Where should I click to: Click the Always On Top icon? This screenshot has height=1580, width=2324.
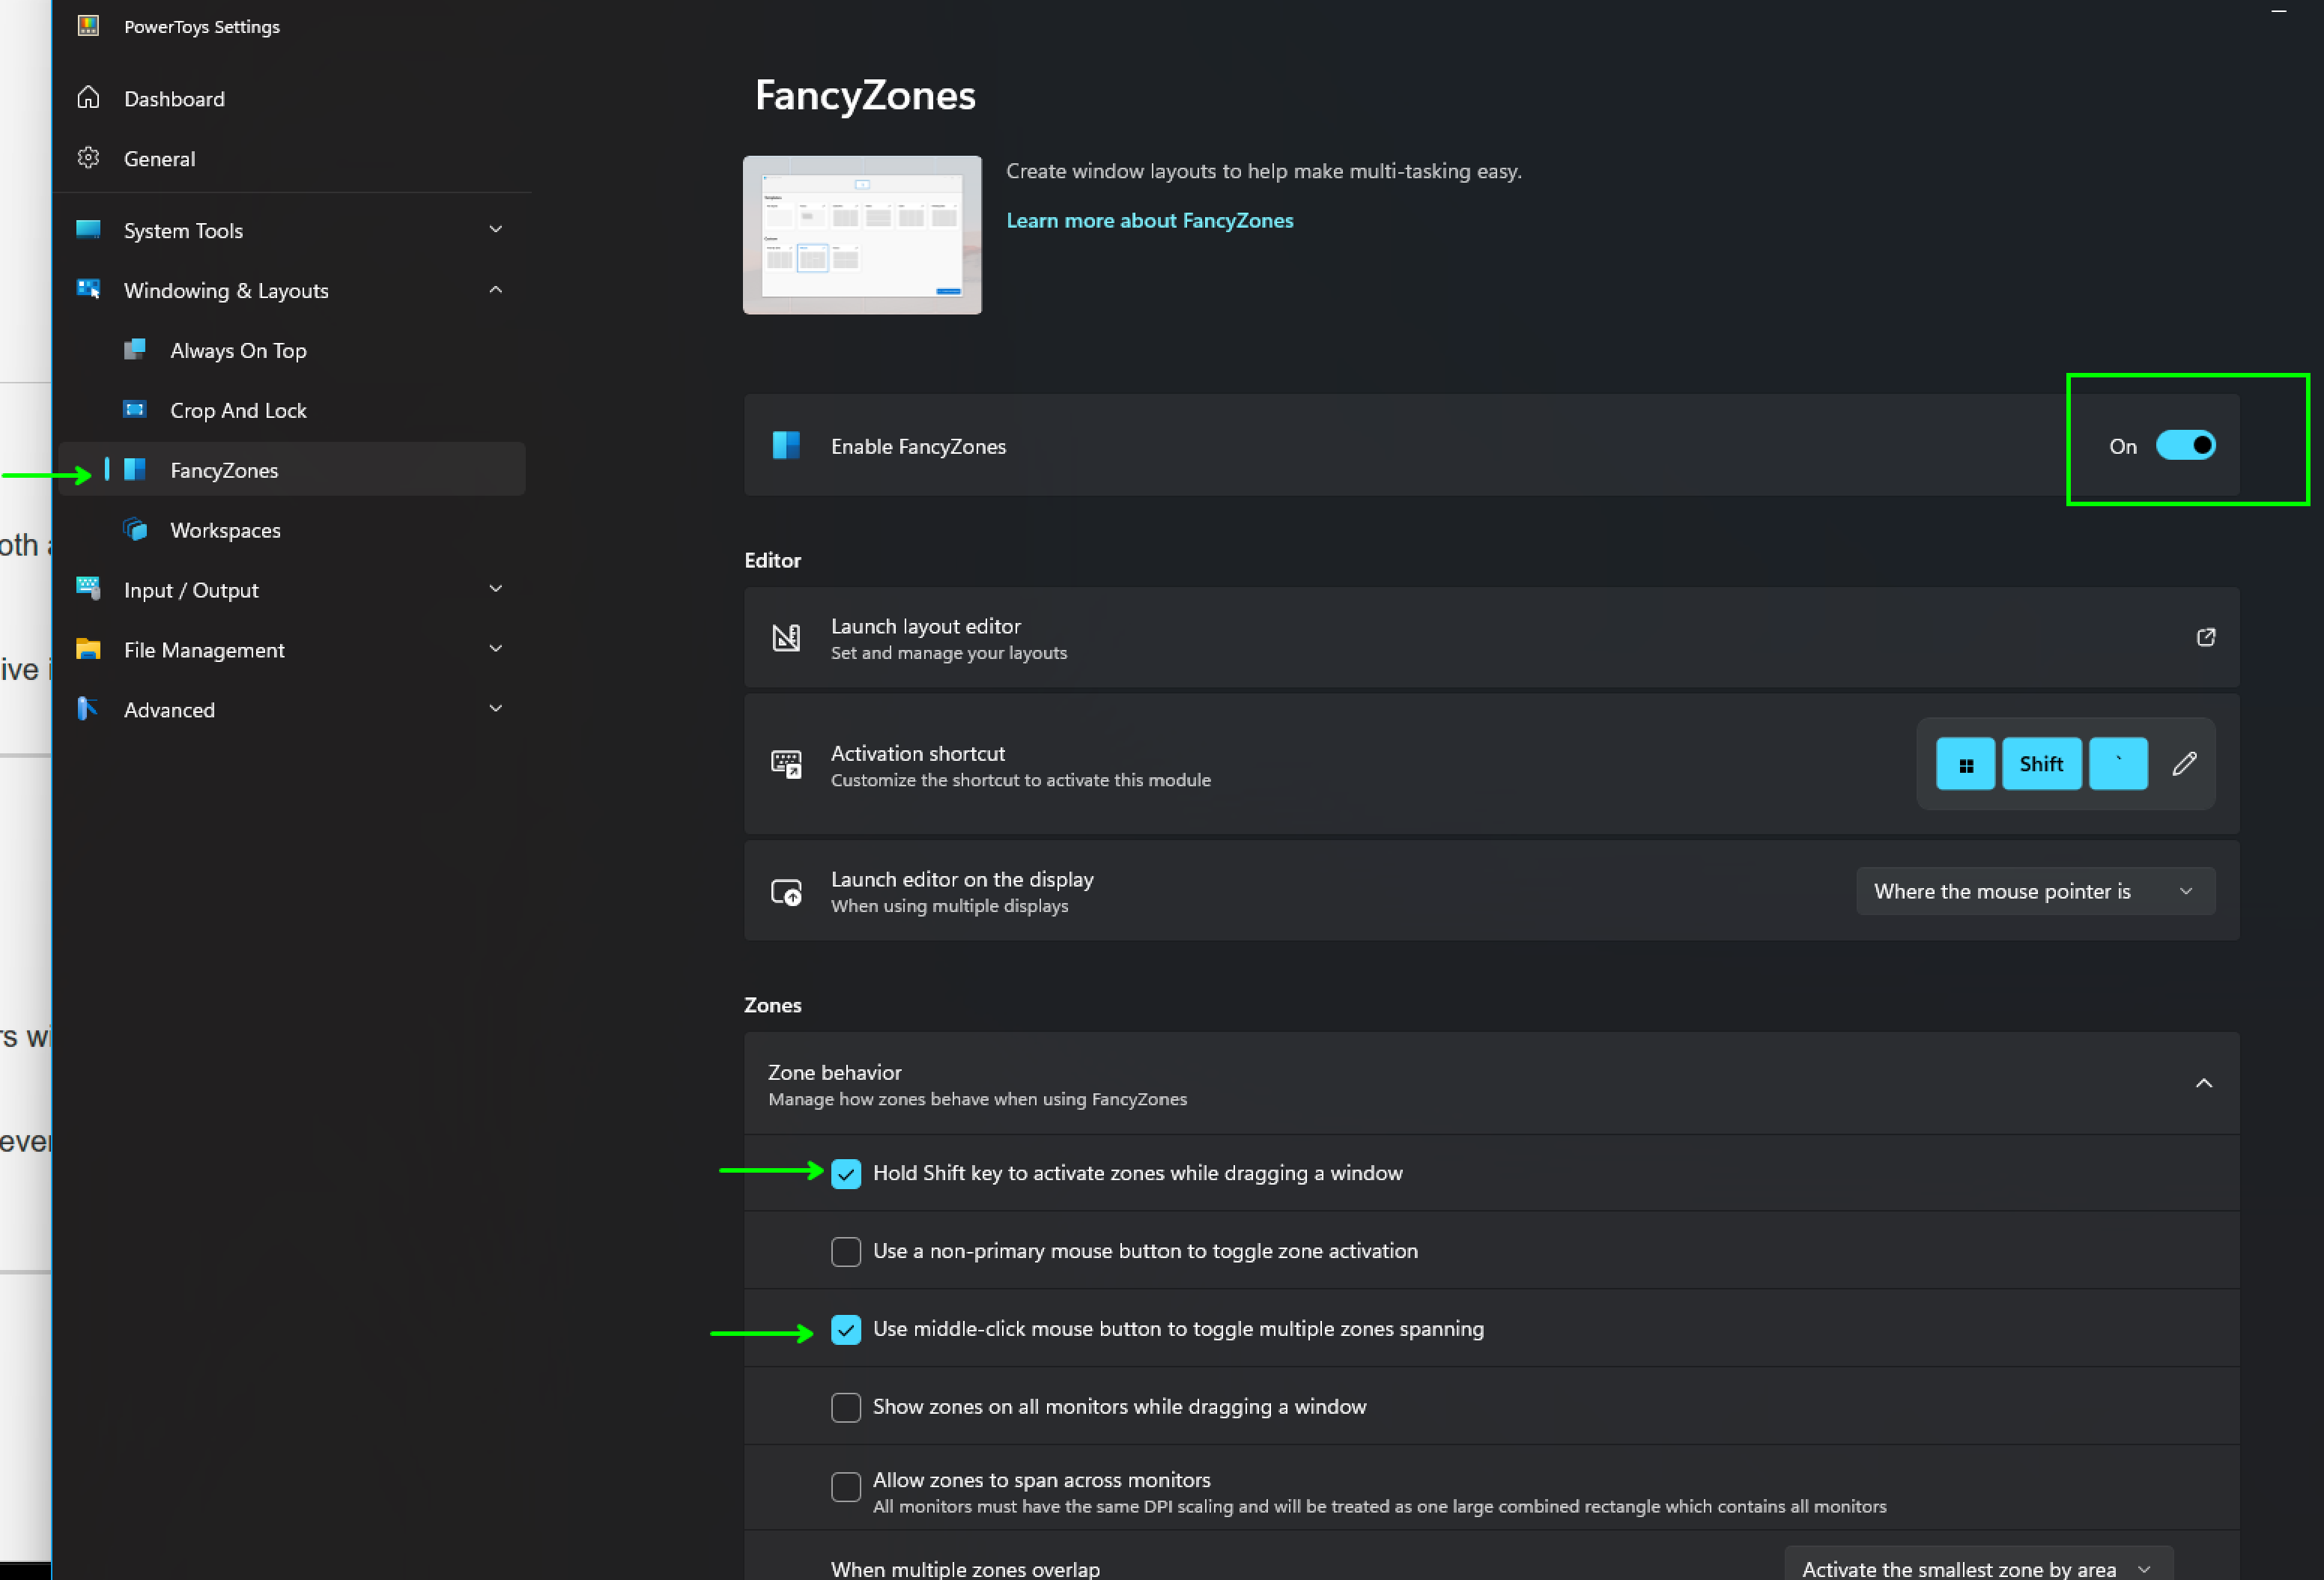tap(135, 349)
